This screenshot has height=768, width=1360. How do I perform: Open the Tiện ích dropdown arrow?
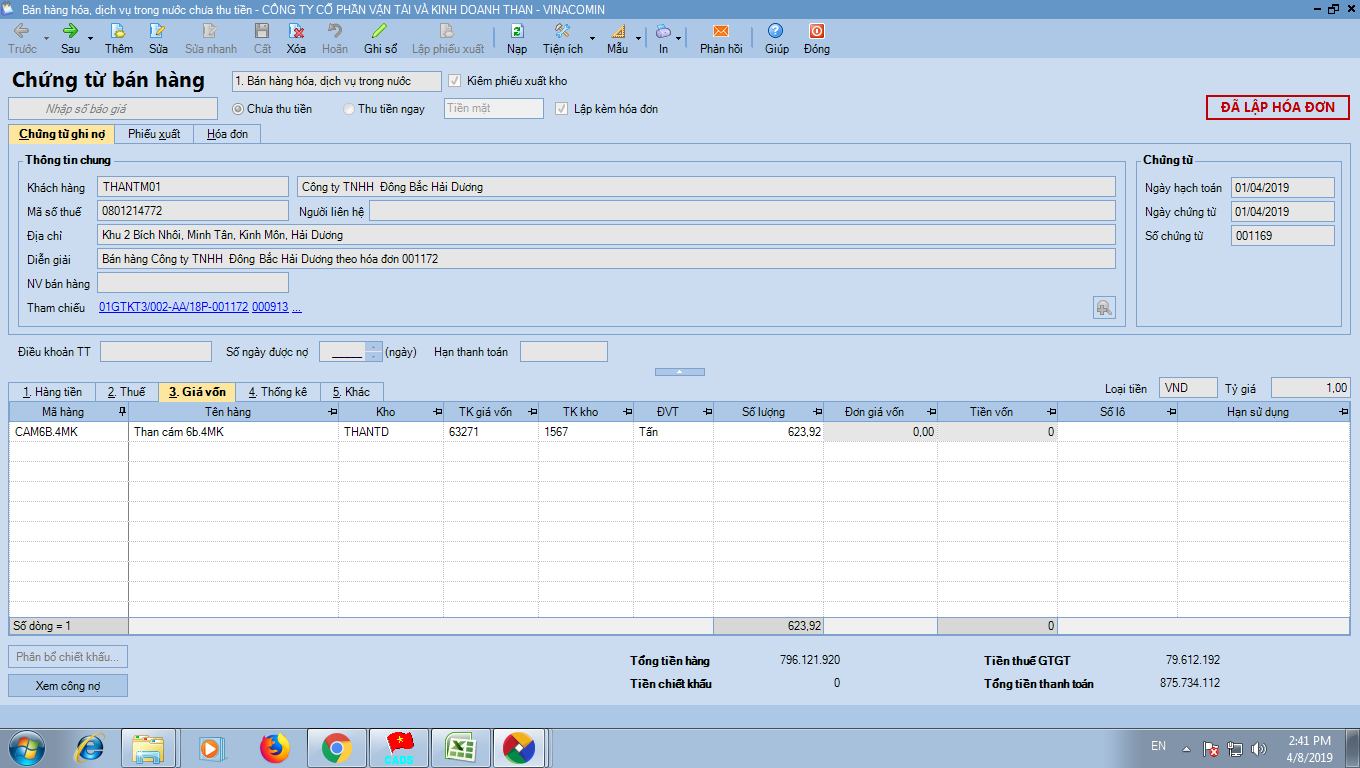[x=592, y=38]
